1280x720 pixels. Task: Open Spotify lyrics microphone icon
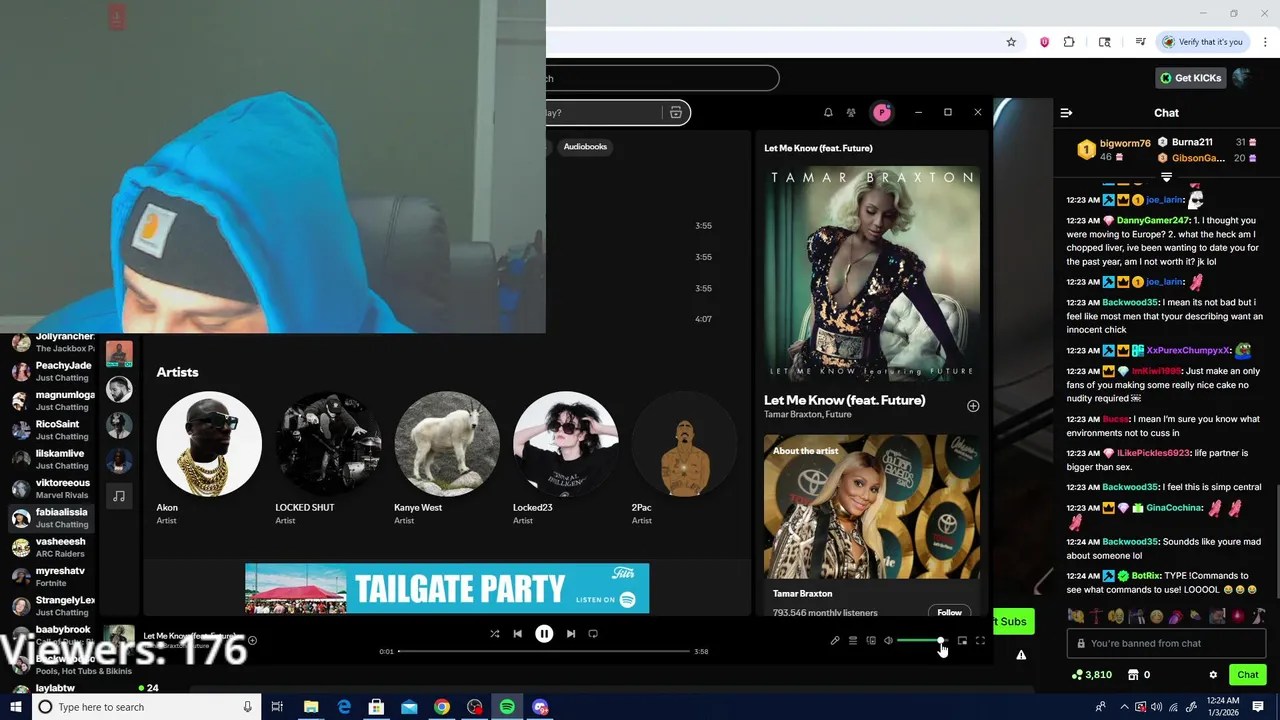click(x=835, y=641)
